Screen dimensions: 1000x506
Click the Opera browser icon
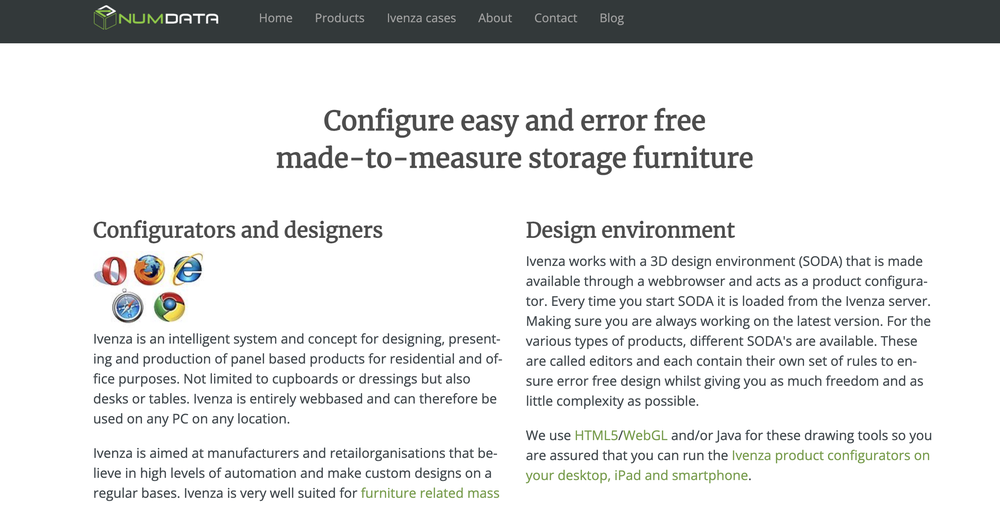(109, 271)
